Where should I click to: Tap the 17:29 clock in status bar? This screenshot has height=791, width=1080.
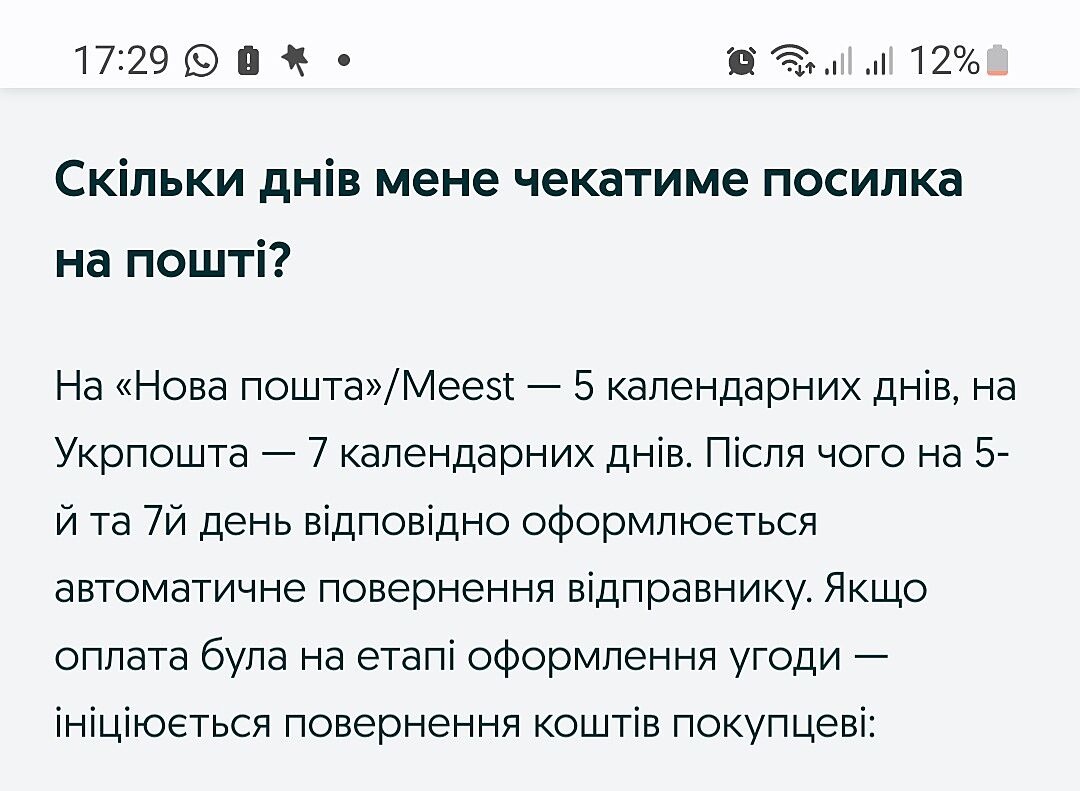coord(122,61)
